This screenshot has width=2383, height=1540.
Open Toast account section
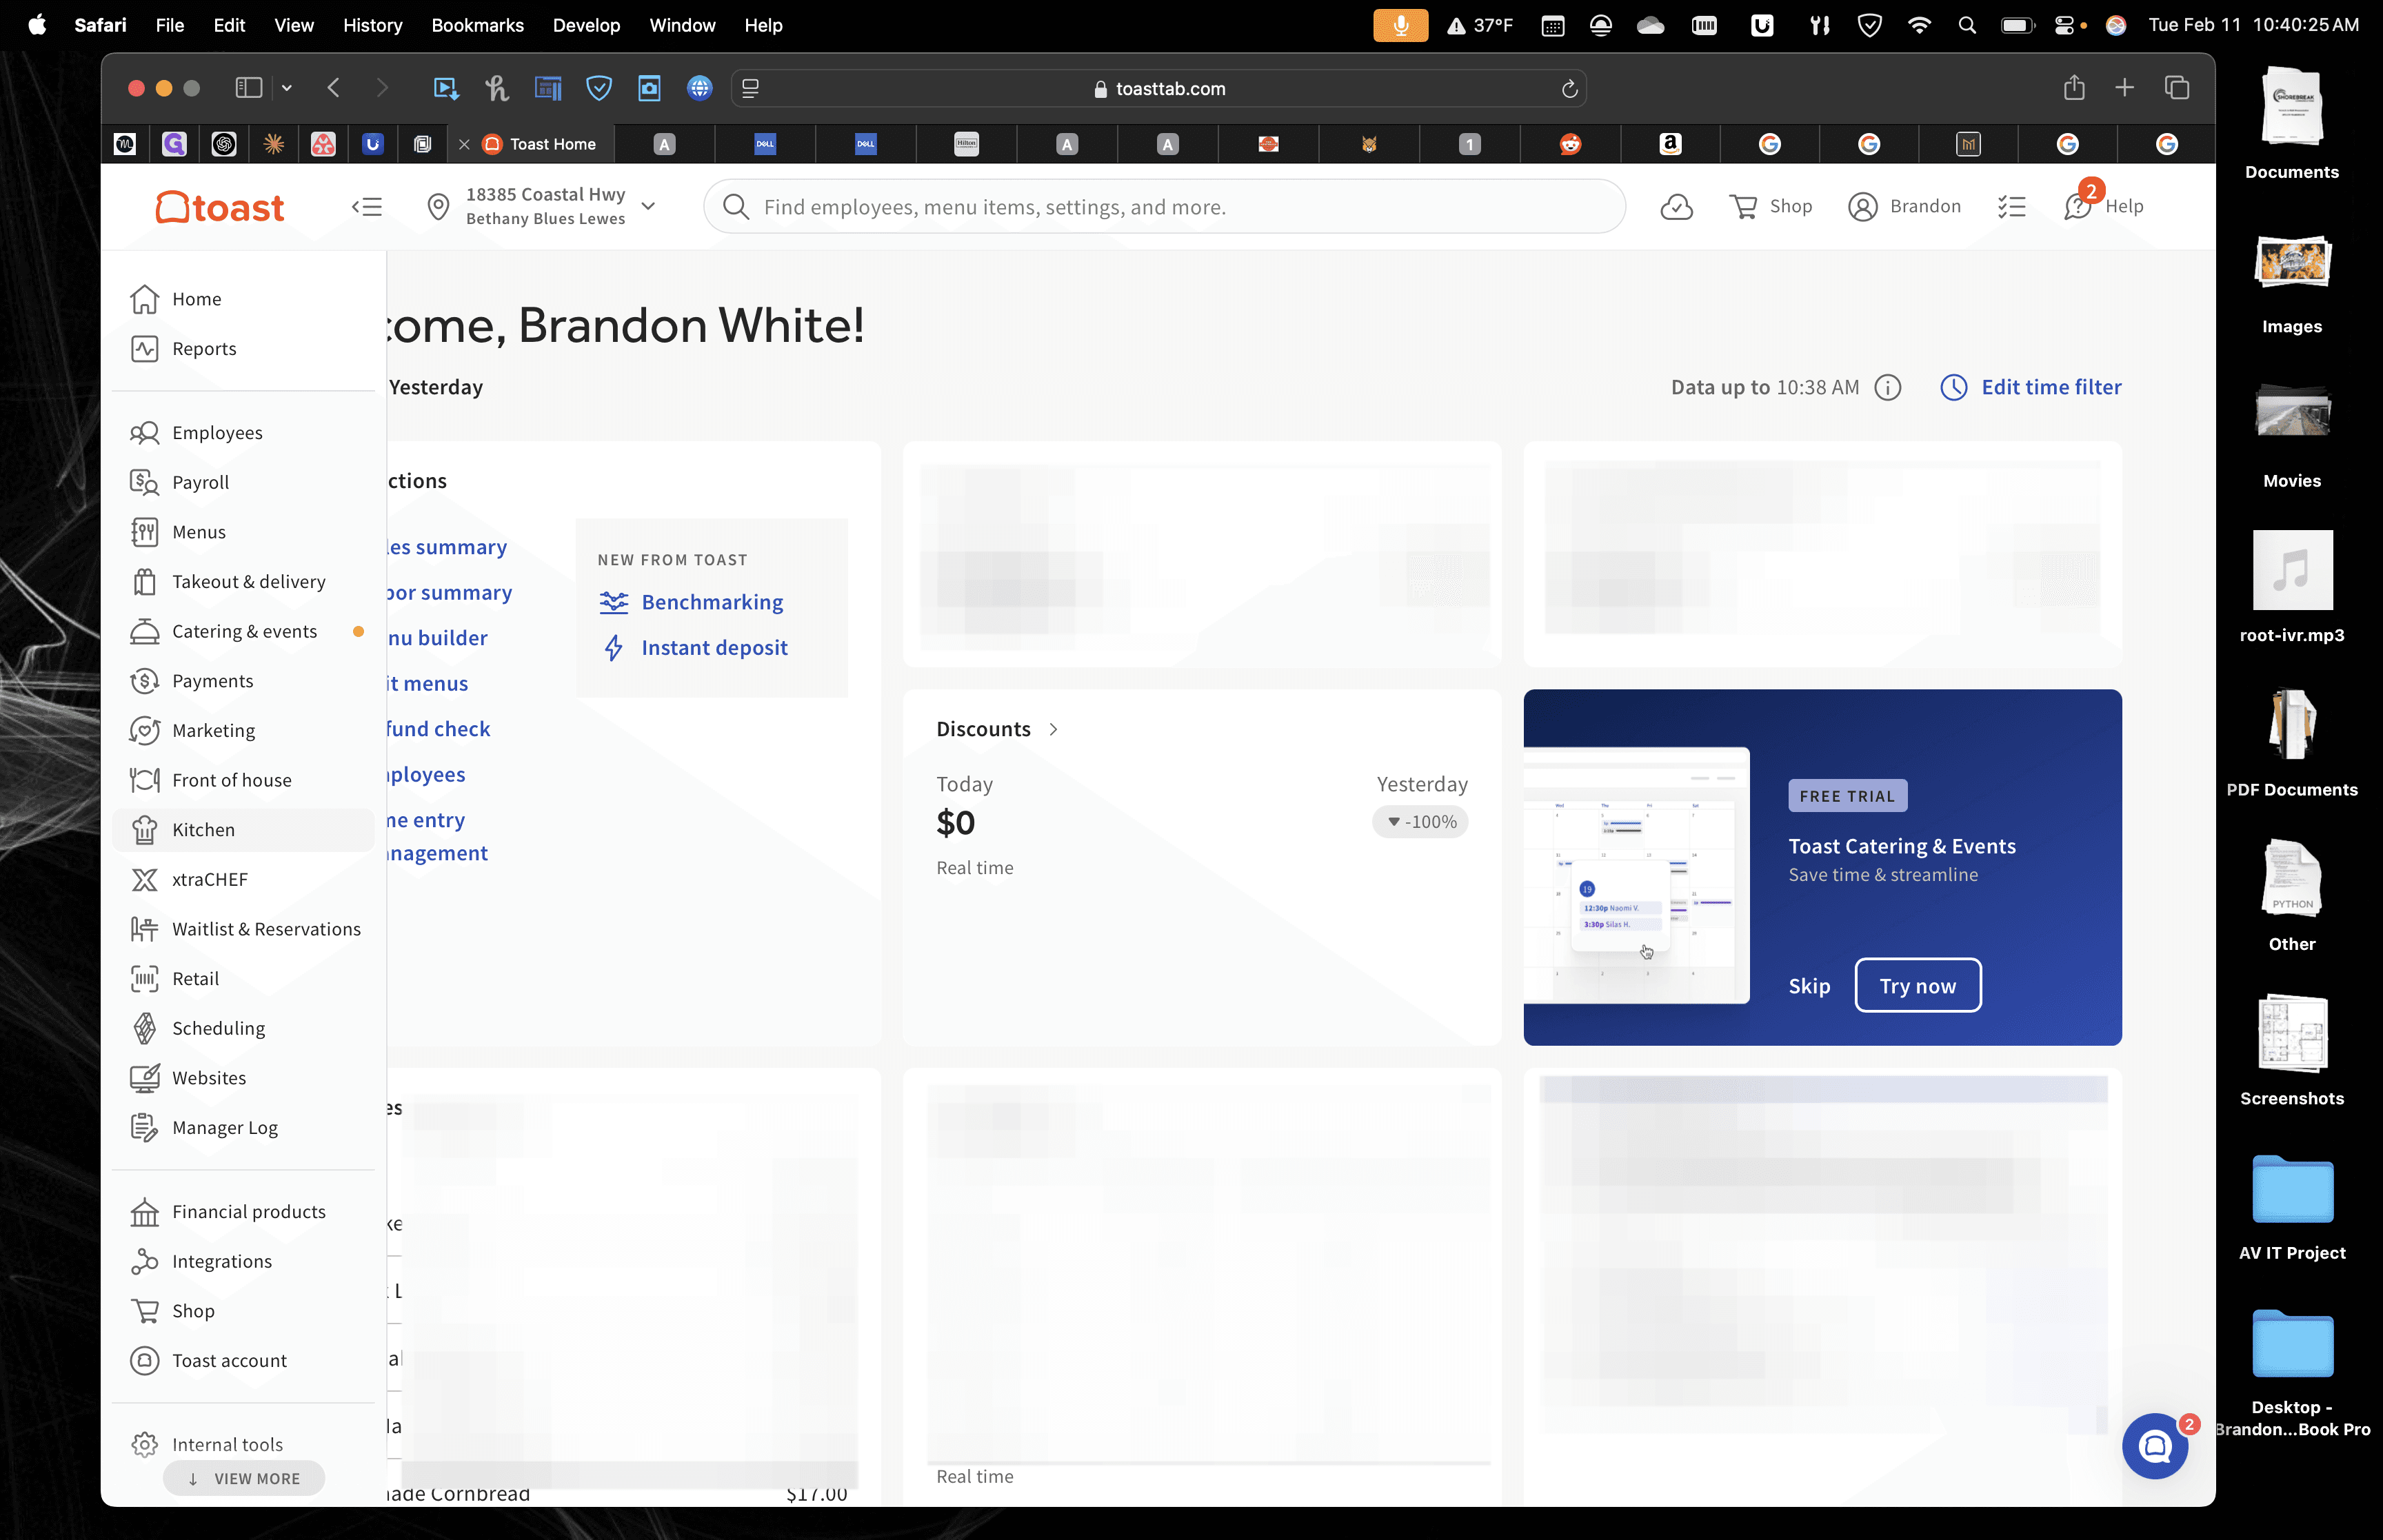click(x=243, y=1360)
